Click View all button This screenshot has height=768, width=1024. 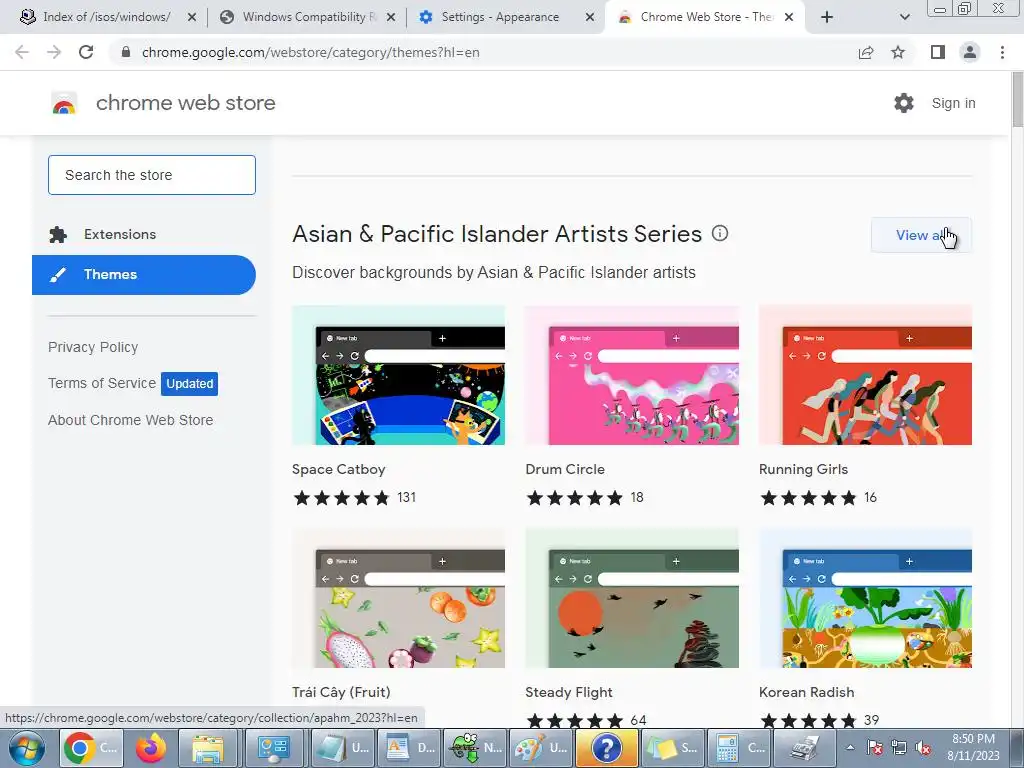point(921,235)
